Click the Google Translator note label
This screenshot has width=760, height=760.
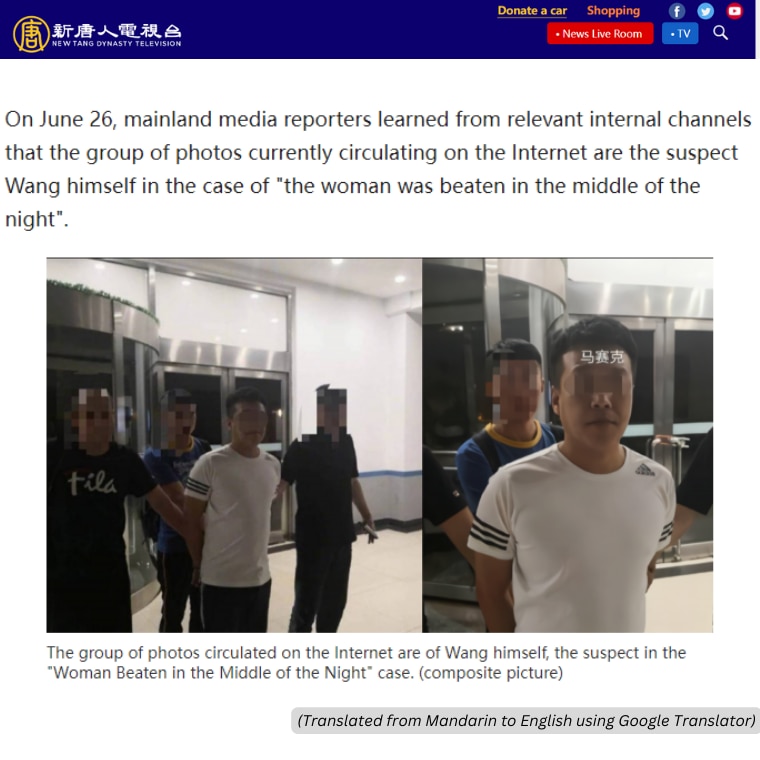[x=525, y=720]
